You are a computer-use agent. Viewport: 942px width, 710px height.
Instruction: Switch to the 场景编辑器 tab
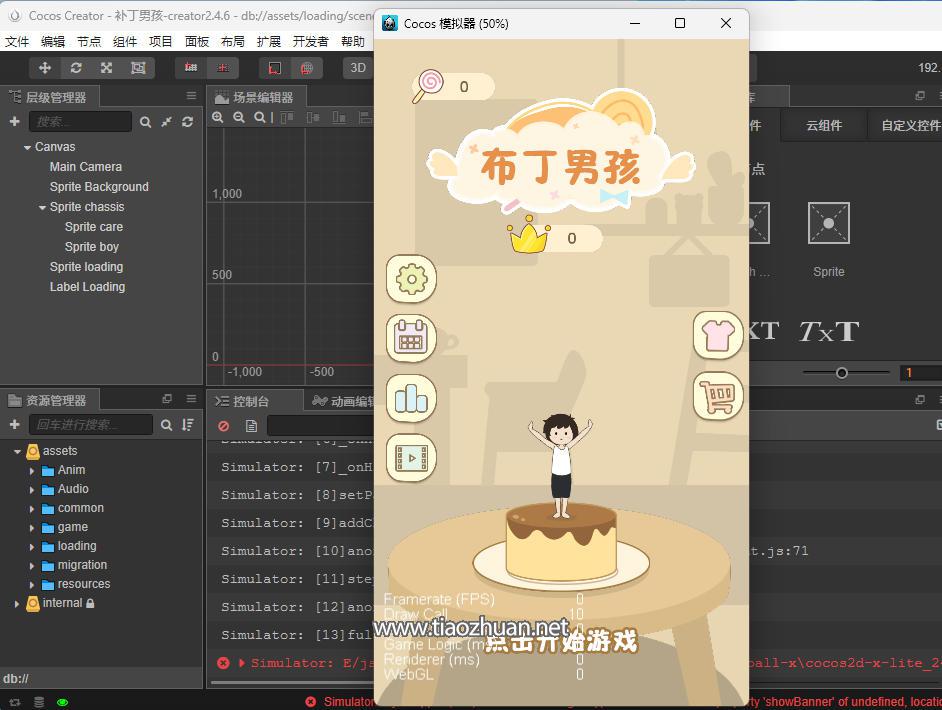pyautogui.click(x=257, y=97)
